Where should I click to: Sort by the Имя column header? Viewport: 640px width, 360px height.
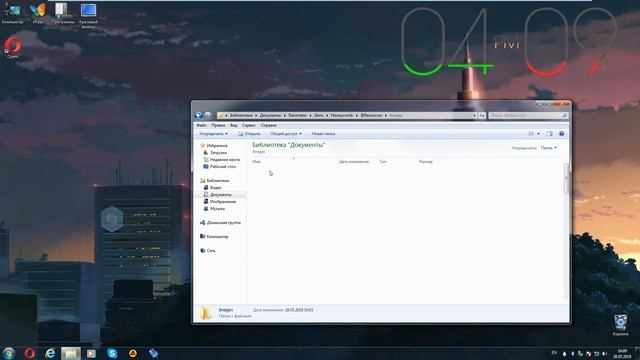256,162
